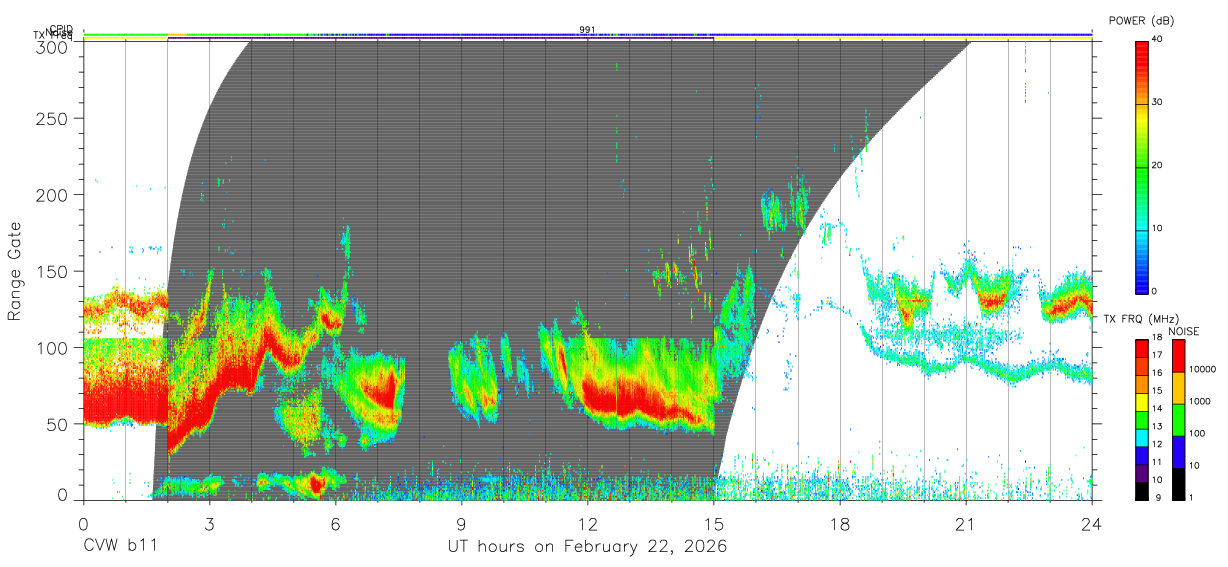Click the 100 tick on Range Gate axis
The height and width of the screenshot is (567, 1228).
(53, 347)
